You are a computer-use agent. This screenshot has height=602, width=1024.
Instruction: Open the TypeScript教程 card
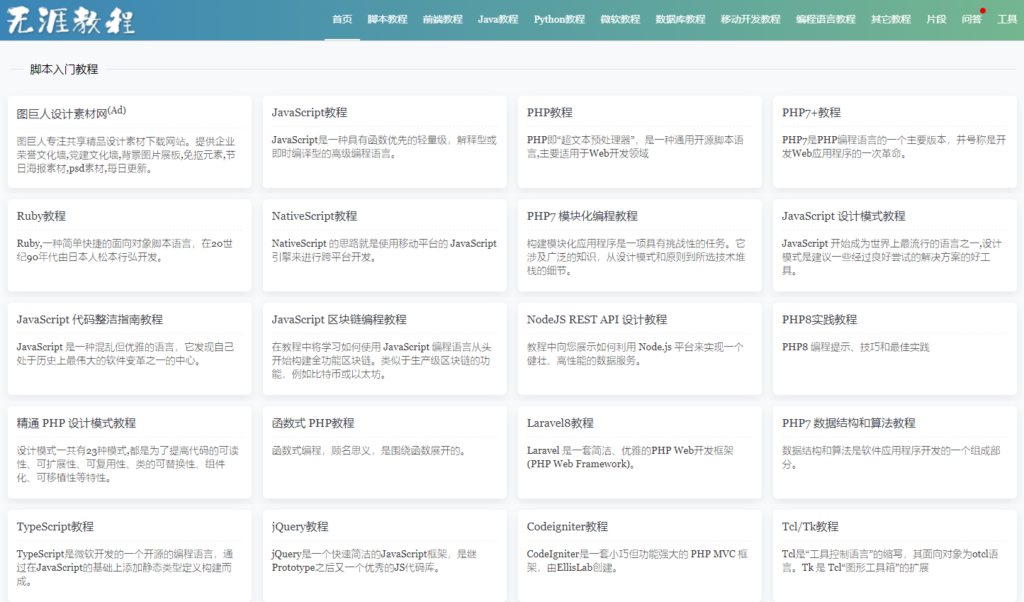[57, 527]
